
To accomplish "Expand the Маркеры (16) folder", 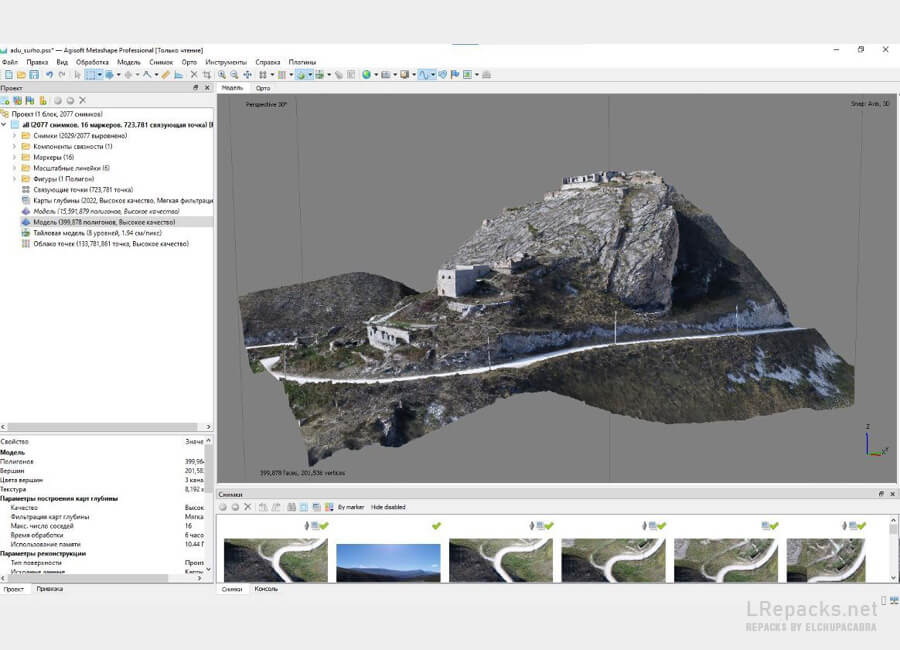I will [14, 157].
